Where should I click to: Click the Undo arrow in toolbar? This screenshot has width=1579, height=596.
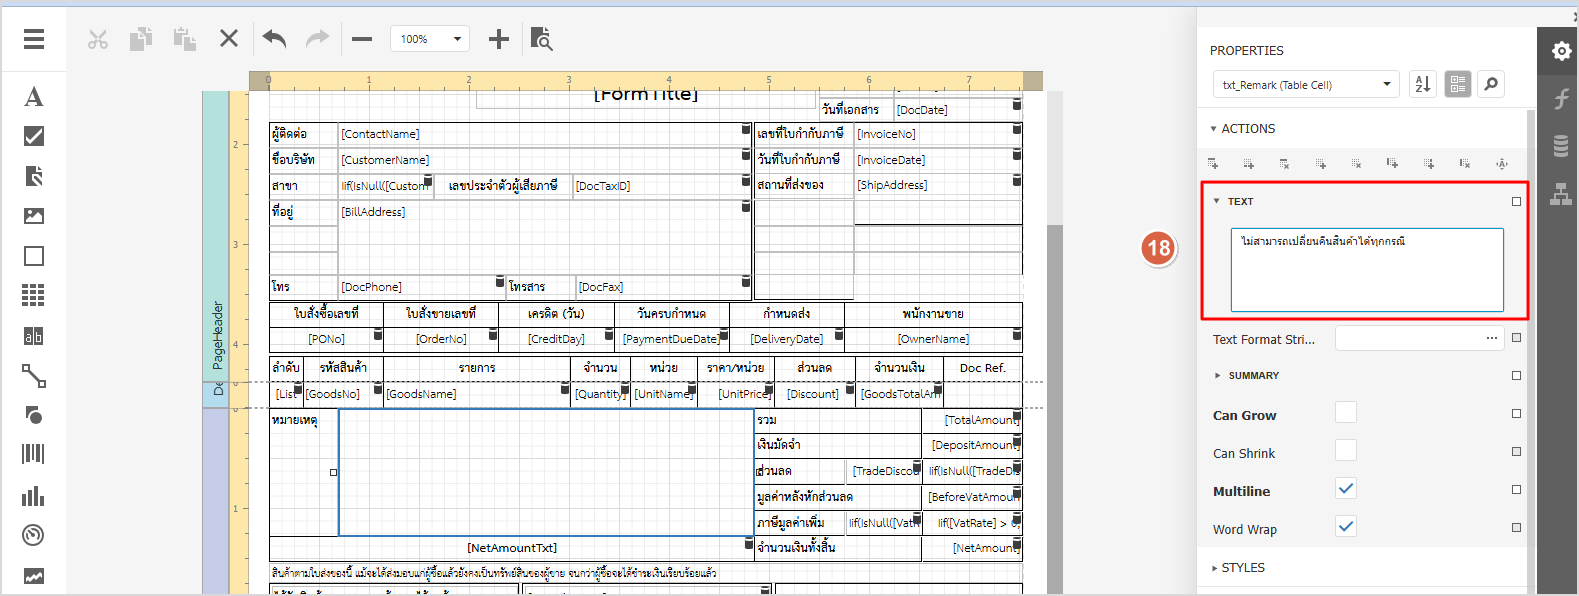coord(274,39)
